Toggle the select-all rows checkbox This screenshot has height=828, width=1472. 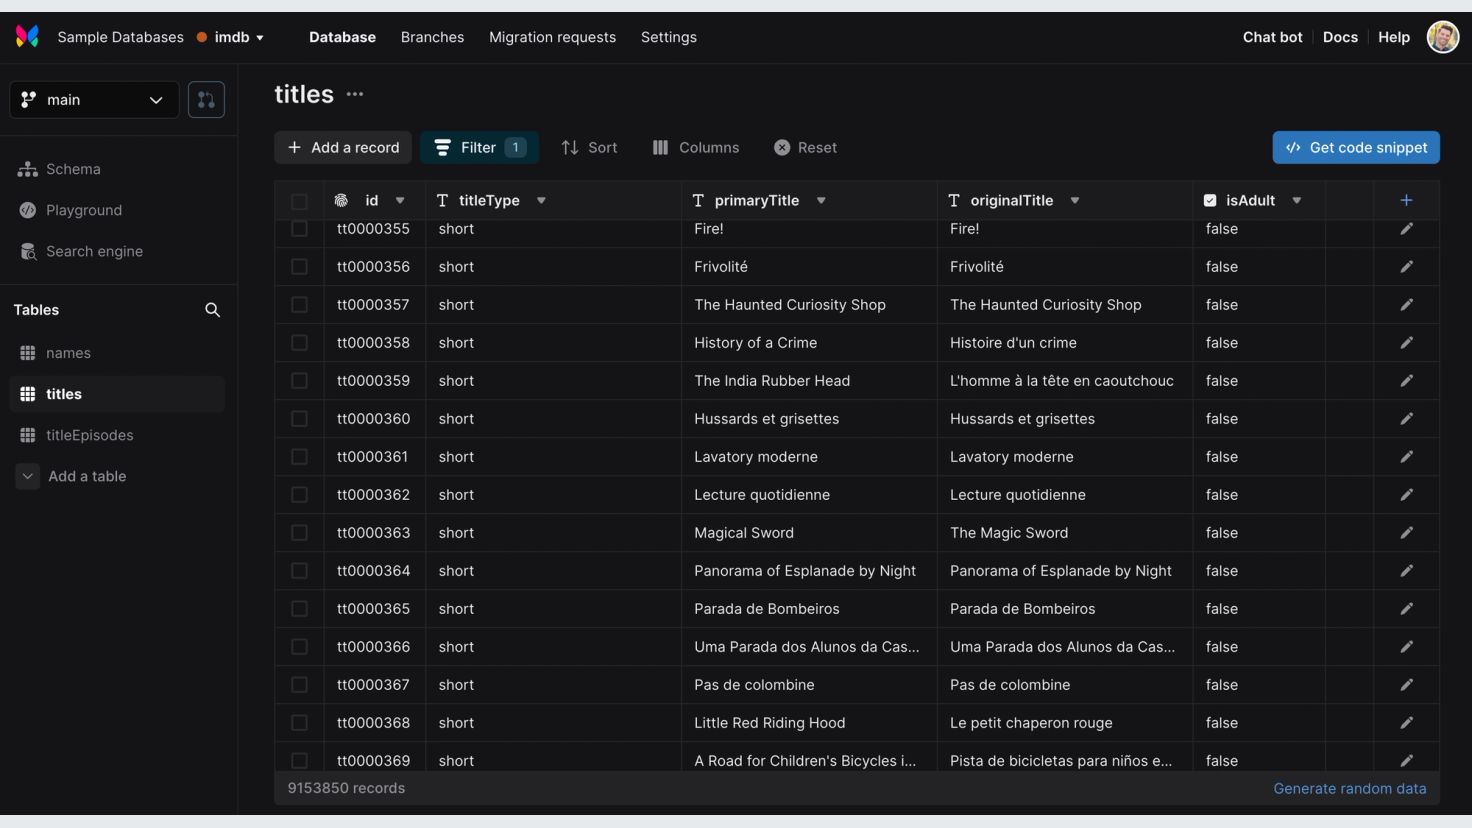(x=299, y=201)
